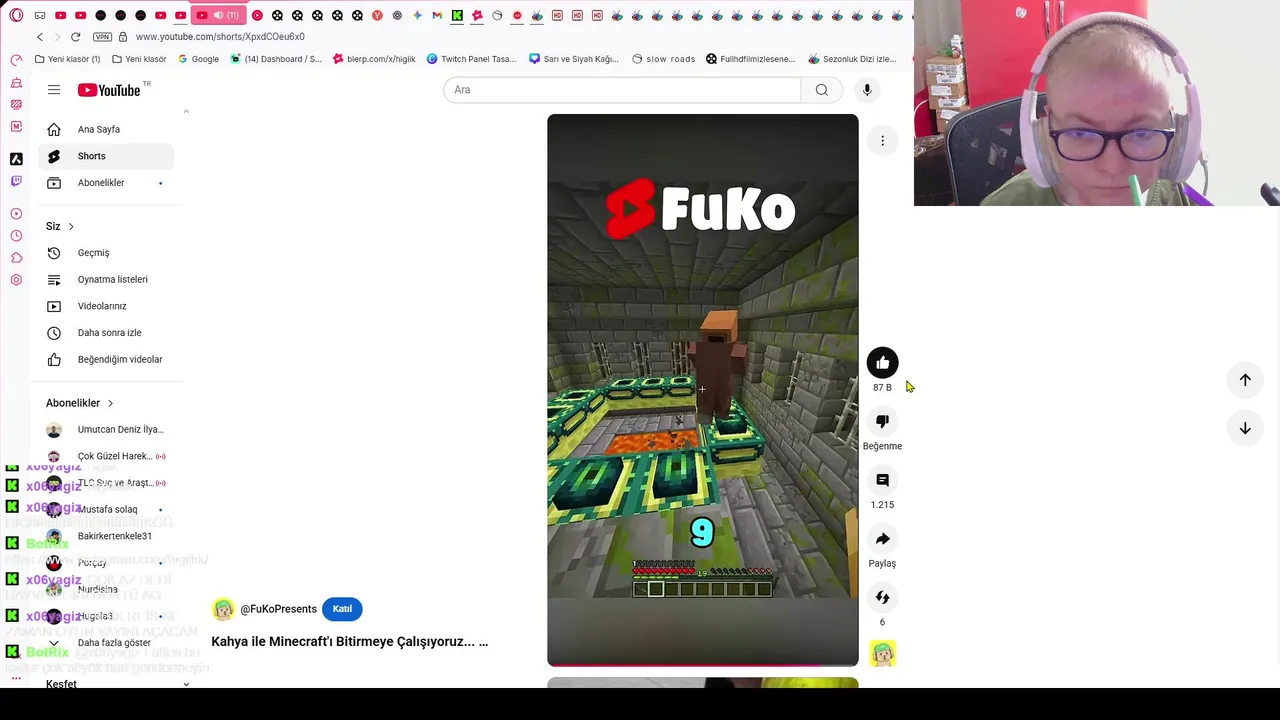Viewport: 1280px width, 720px height.
Task: Open the Gmail tab in tab bar
Action: tap(437, 15)
